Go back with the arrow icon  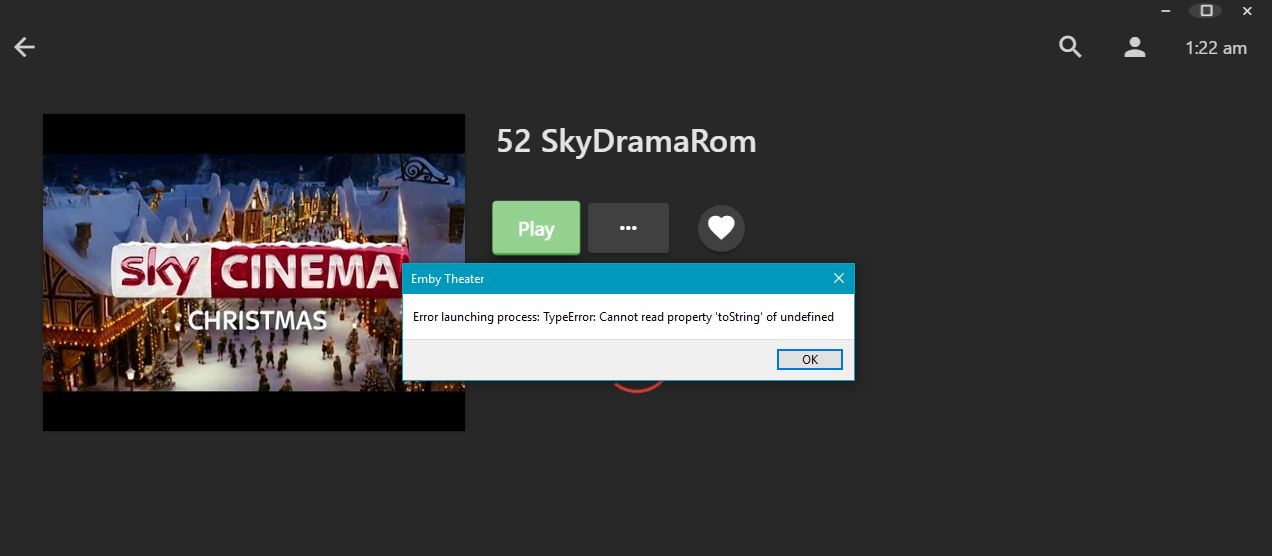click(24, 47)
